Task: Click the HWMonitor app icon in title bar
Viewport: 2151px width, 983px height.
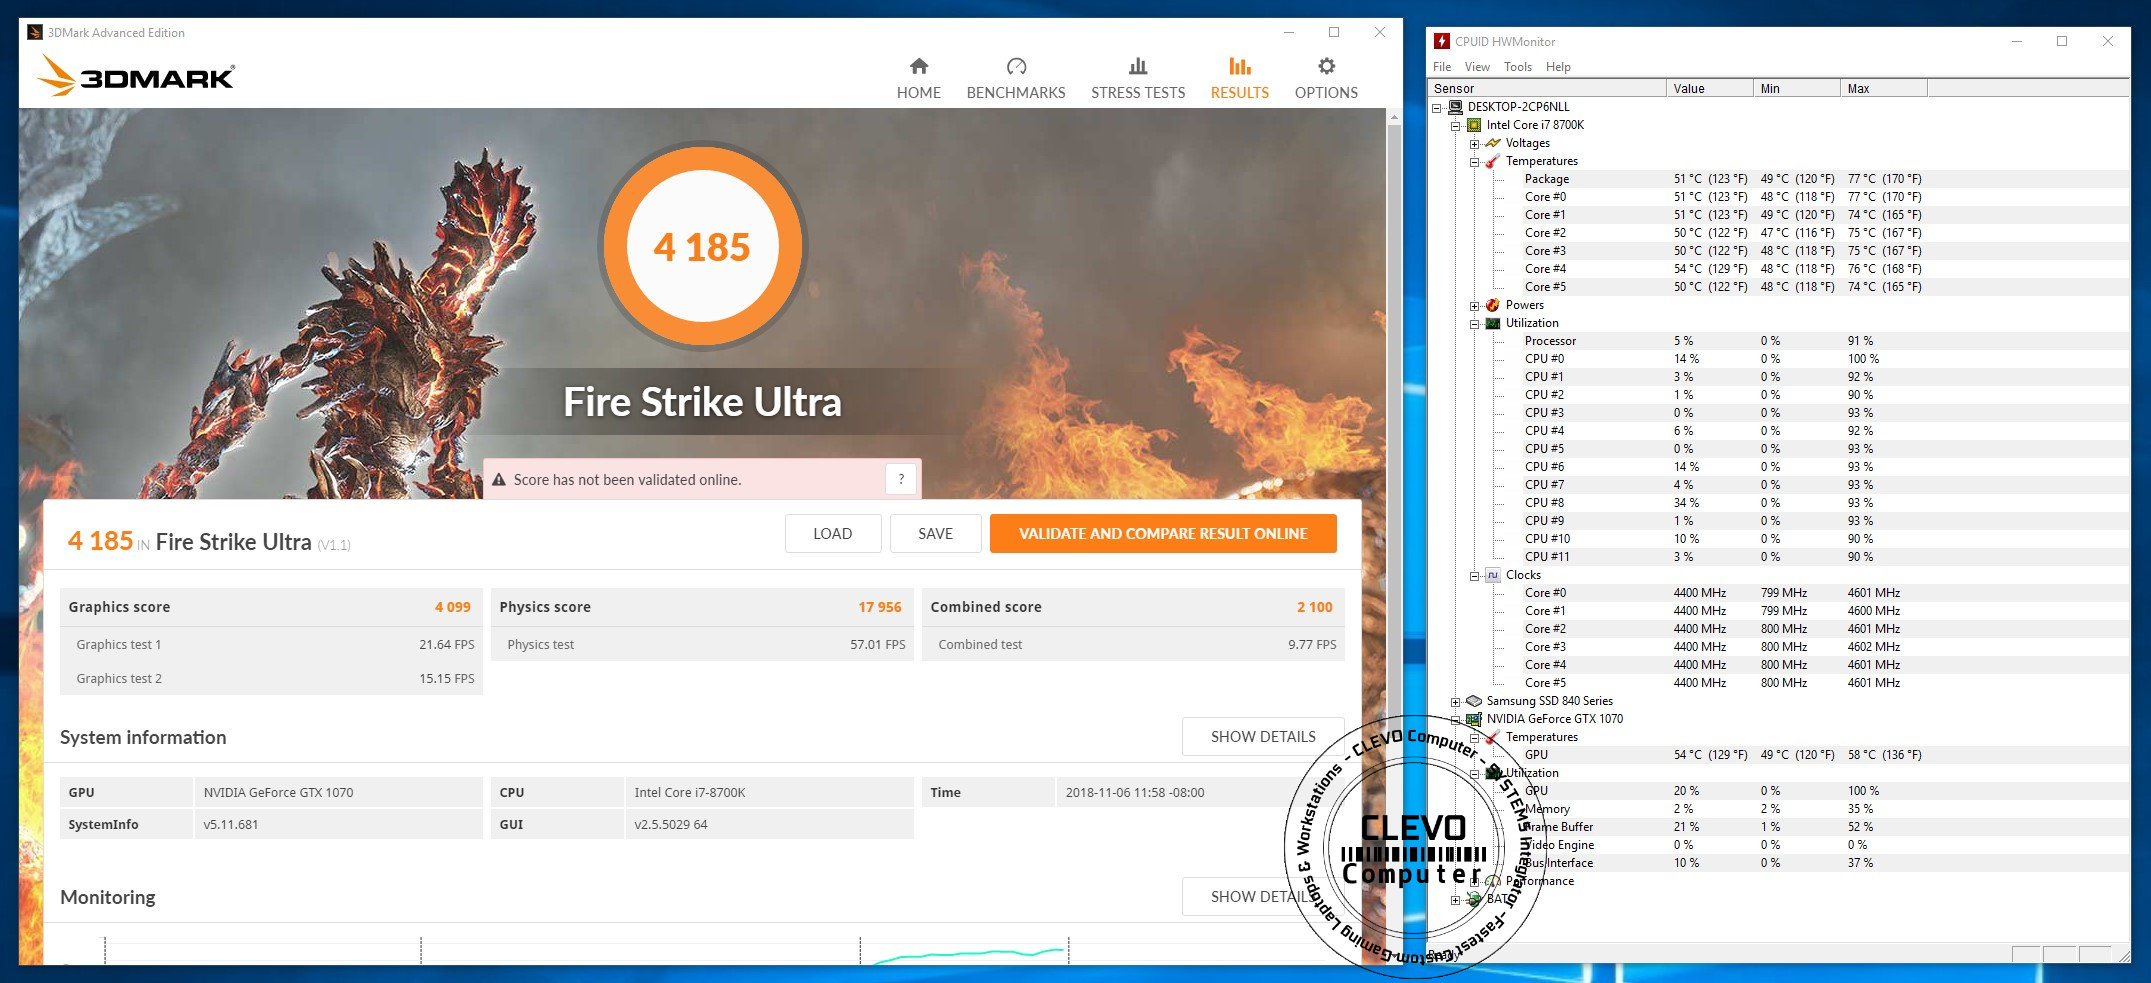Action: (x=1441, y=41)
